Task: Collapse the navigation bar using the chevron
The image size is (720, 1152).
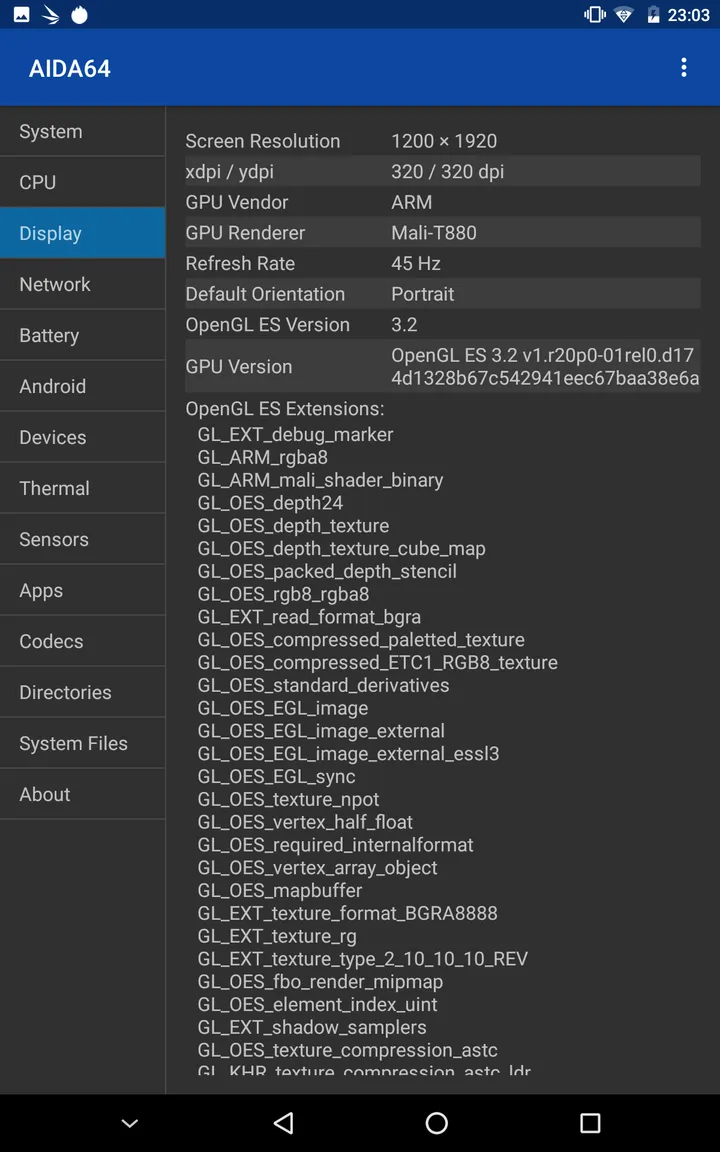Action: tap(129, 1123)
